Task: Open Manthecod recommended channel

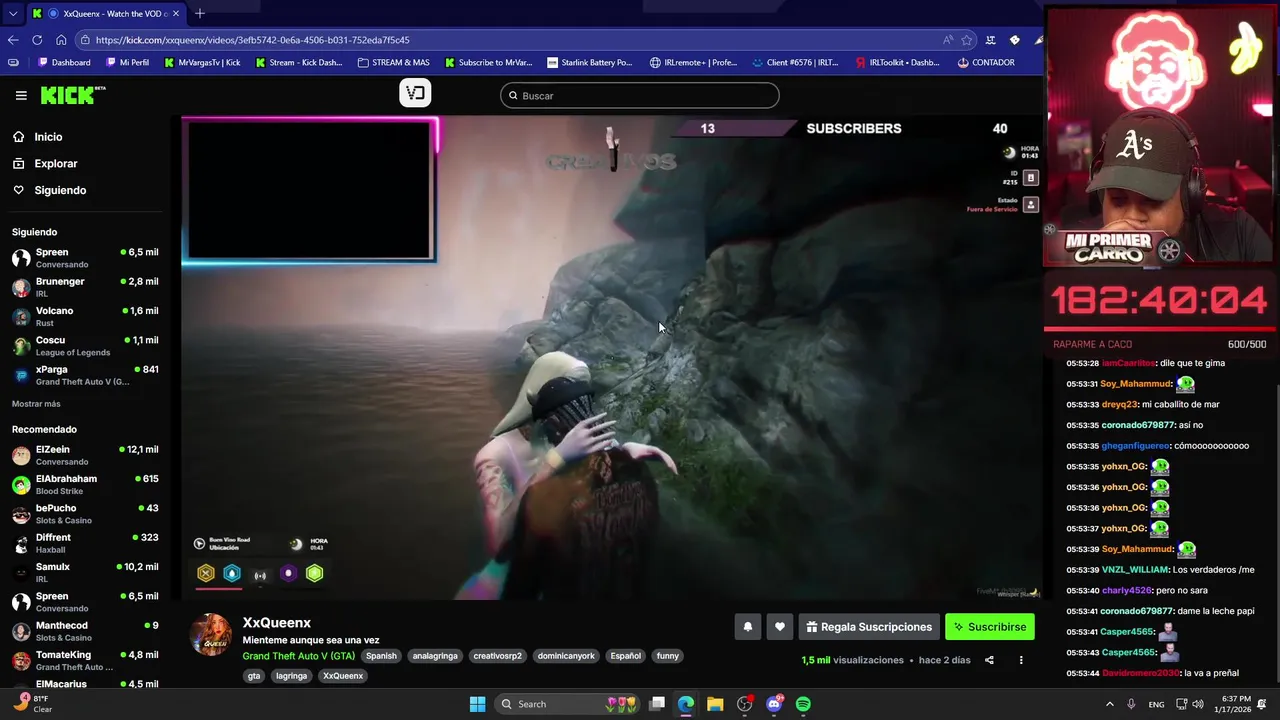Action: [85, 631]
